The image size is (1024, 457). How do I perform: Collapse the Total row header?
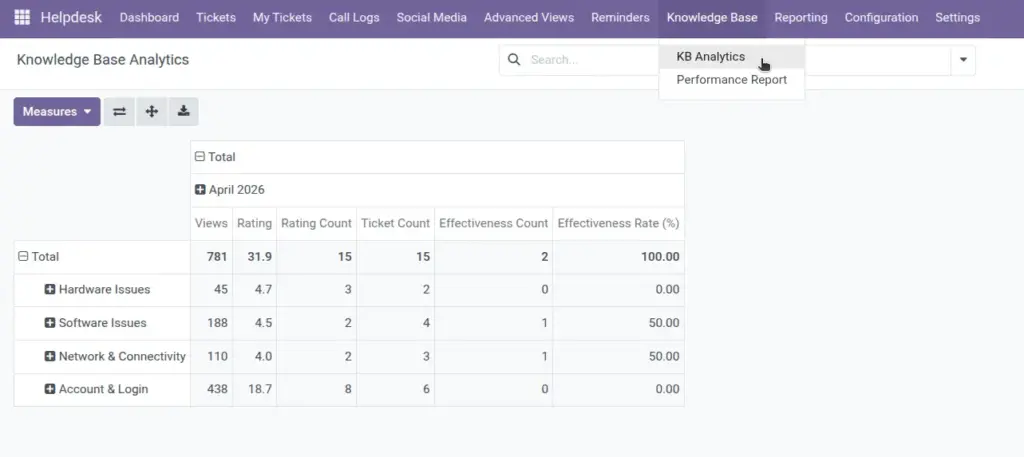[x=39, y=257]
